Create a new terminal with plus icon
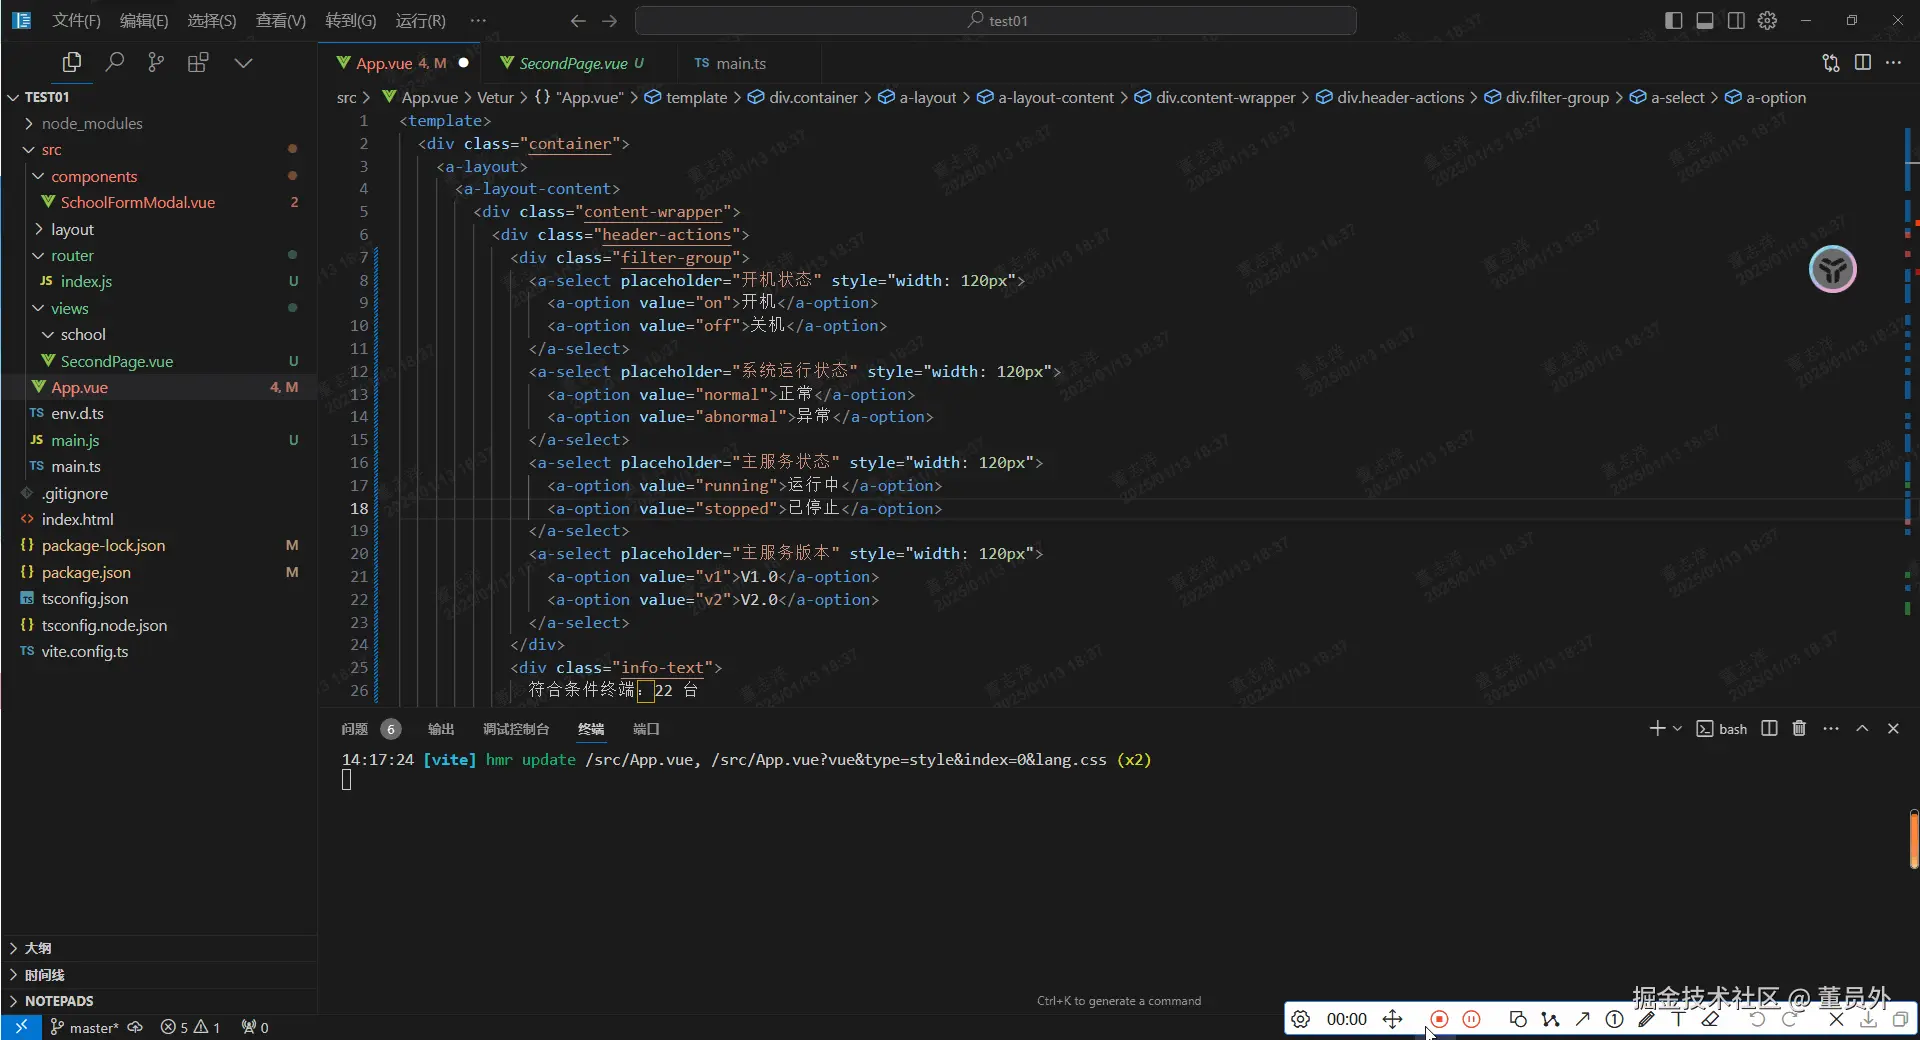This screenshot has width=1920, height=1040. click(1657, 728)
